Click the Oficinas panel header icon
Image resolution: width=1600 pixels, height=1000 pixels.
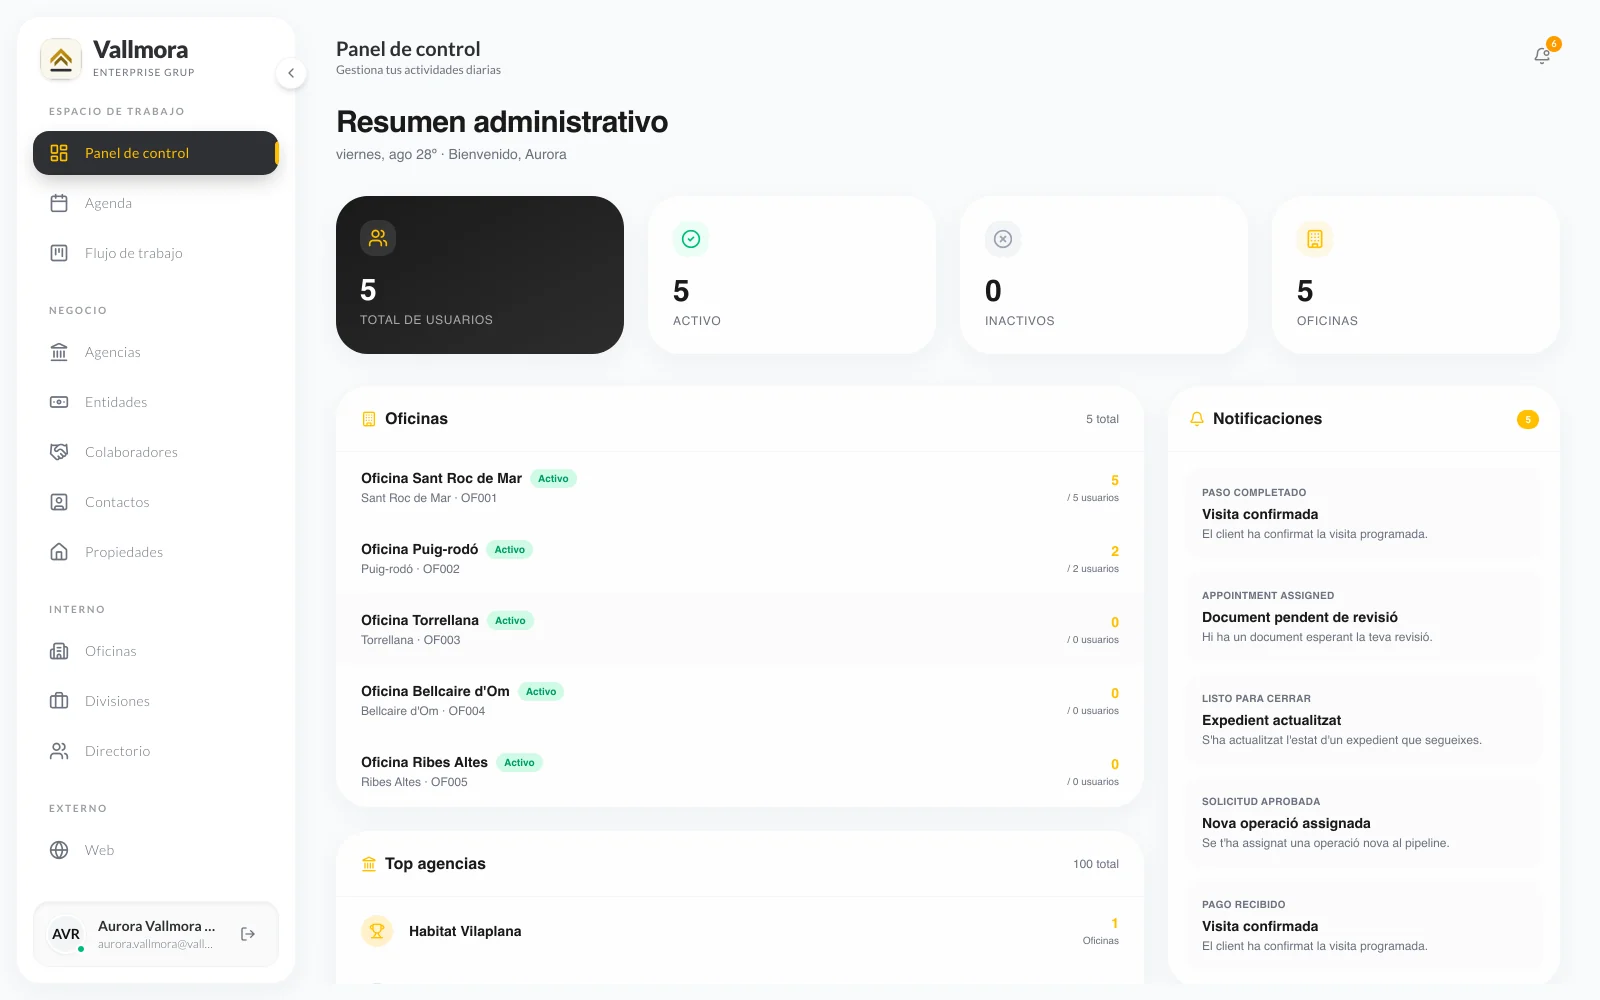[369, 419]
